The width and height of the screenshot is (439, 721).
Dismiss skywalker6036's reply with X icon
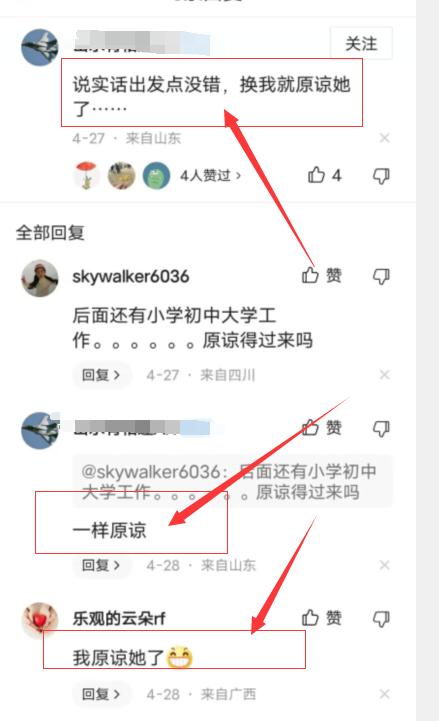(385, 375)
